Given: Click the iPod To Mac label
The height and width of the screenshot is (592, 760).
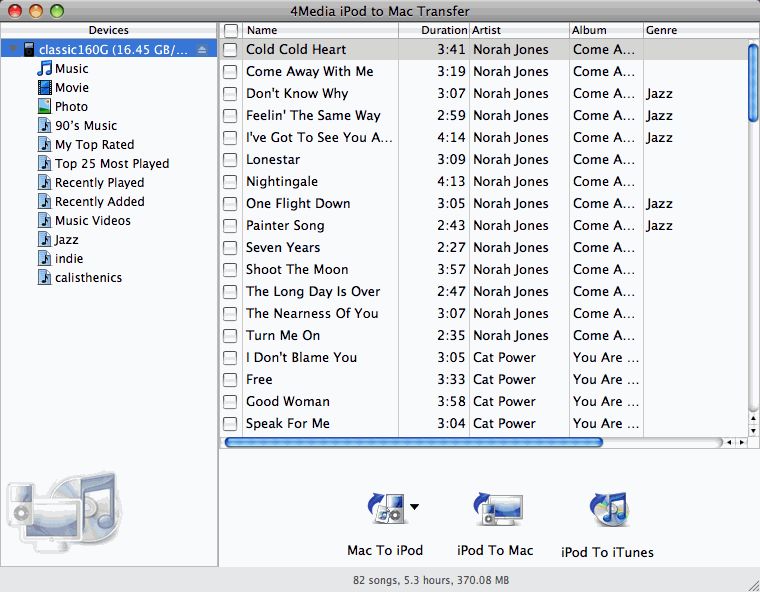Looking at the screenshot, I should 495,550.
